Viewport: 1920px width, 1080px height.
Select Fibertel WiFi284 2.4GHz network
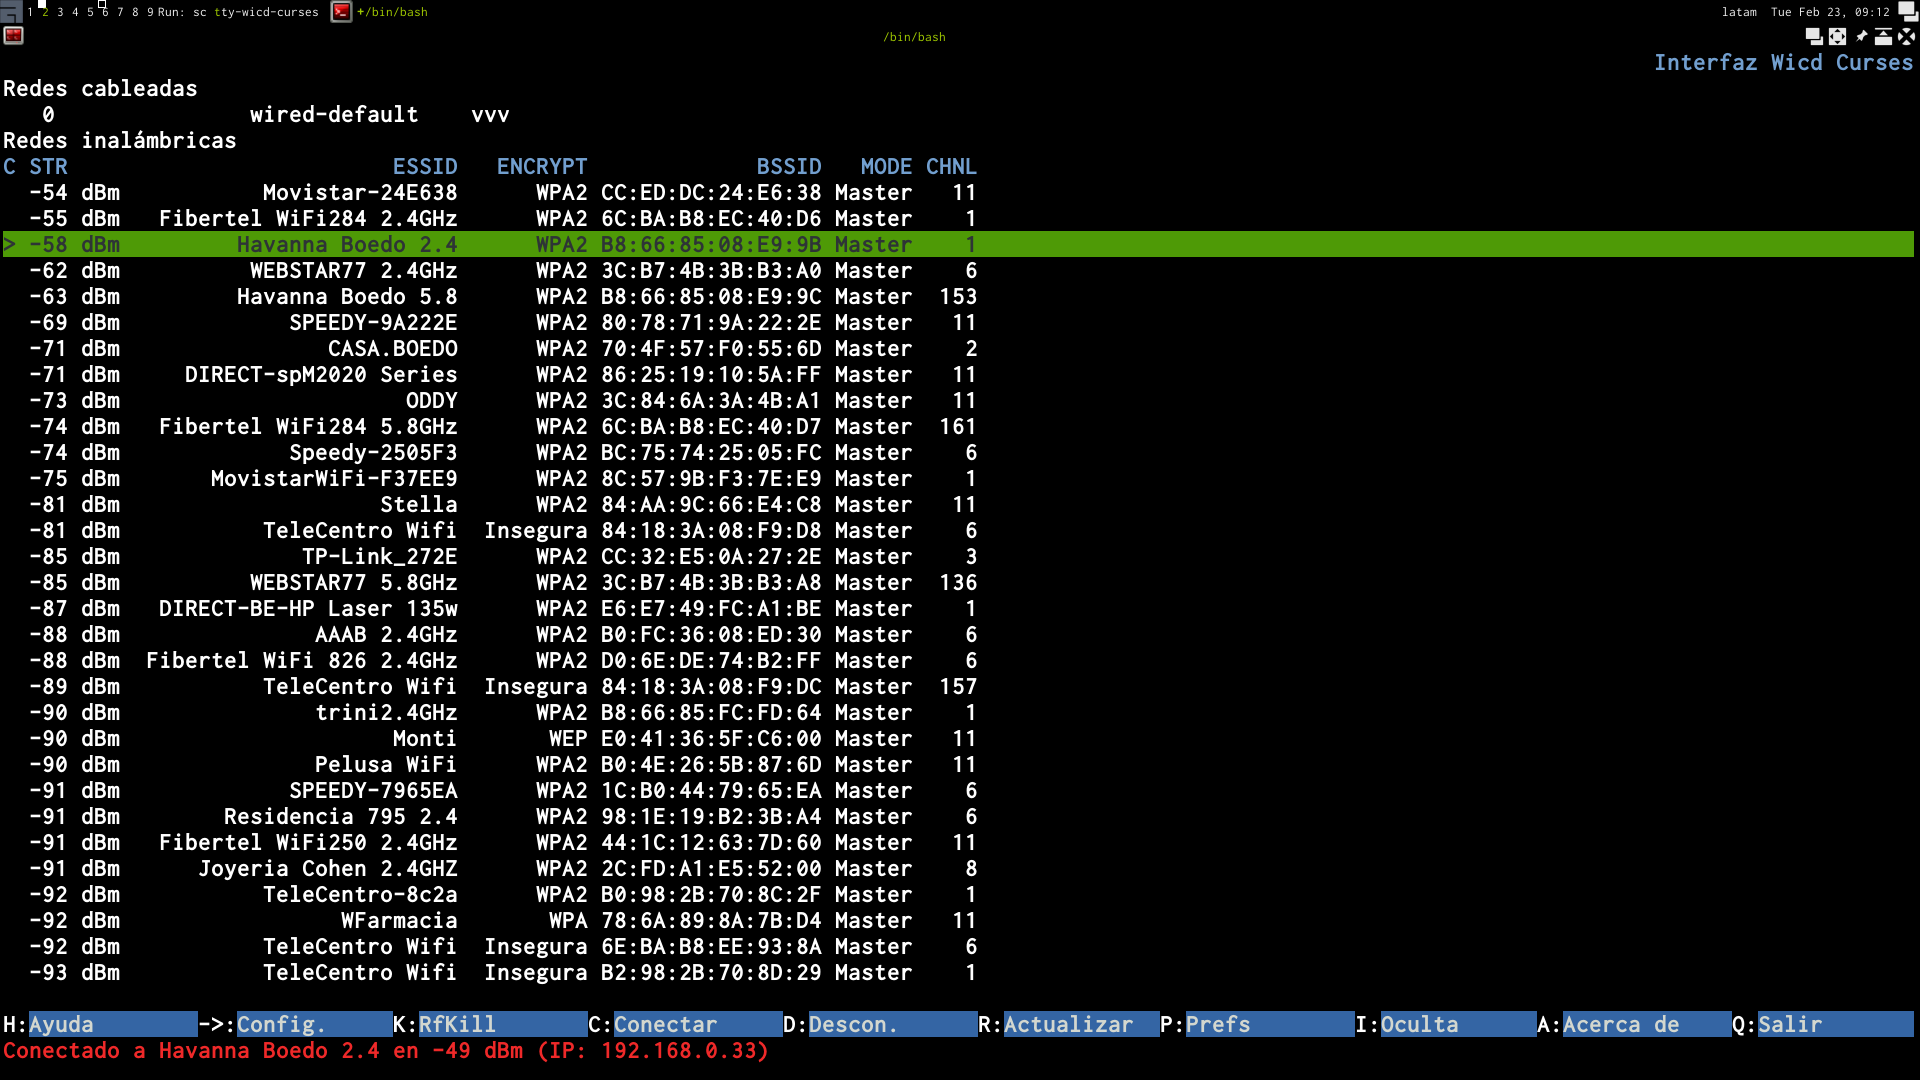point(958,218)
